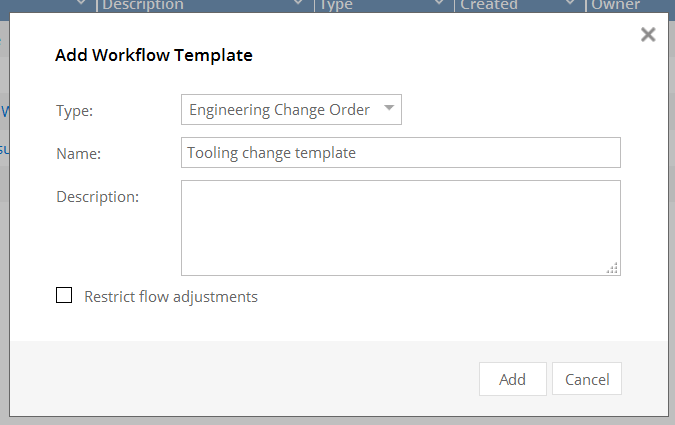Open the Created column chevron menu
Image resolution: width=675 pixels, height=425 pixels.
pyautogui.click(x=572, y=5)
